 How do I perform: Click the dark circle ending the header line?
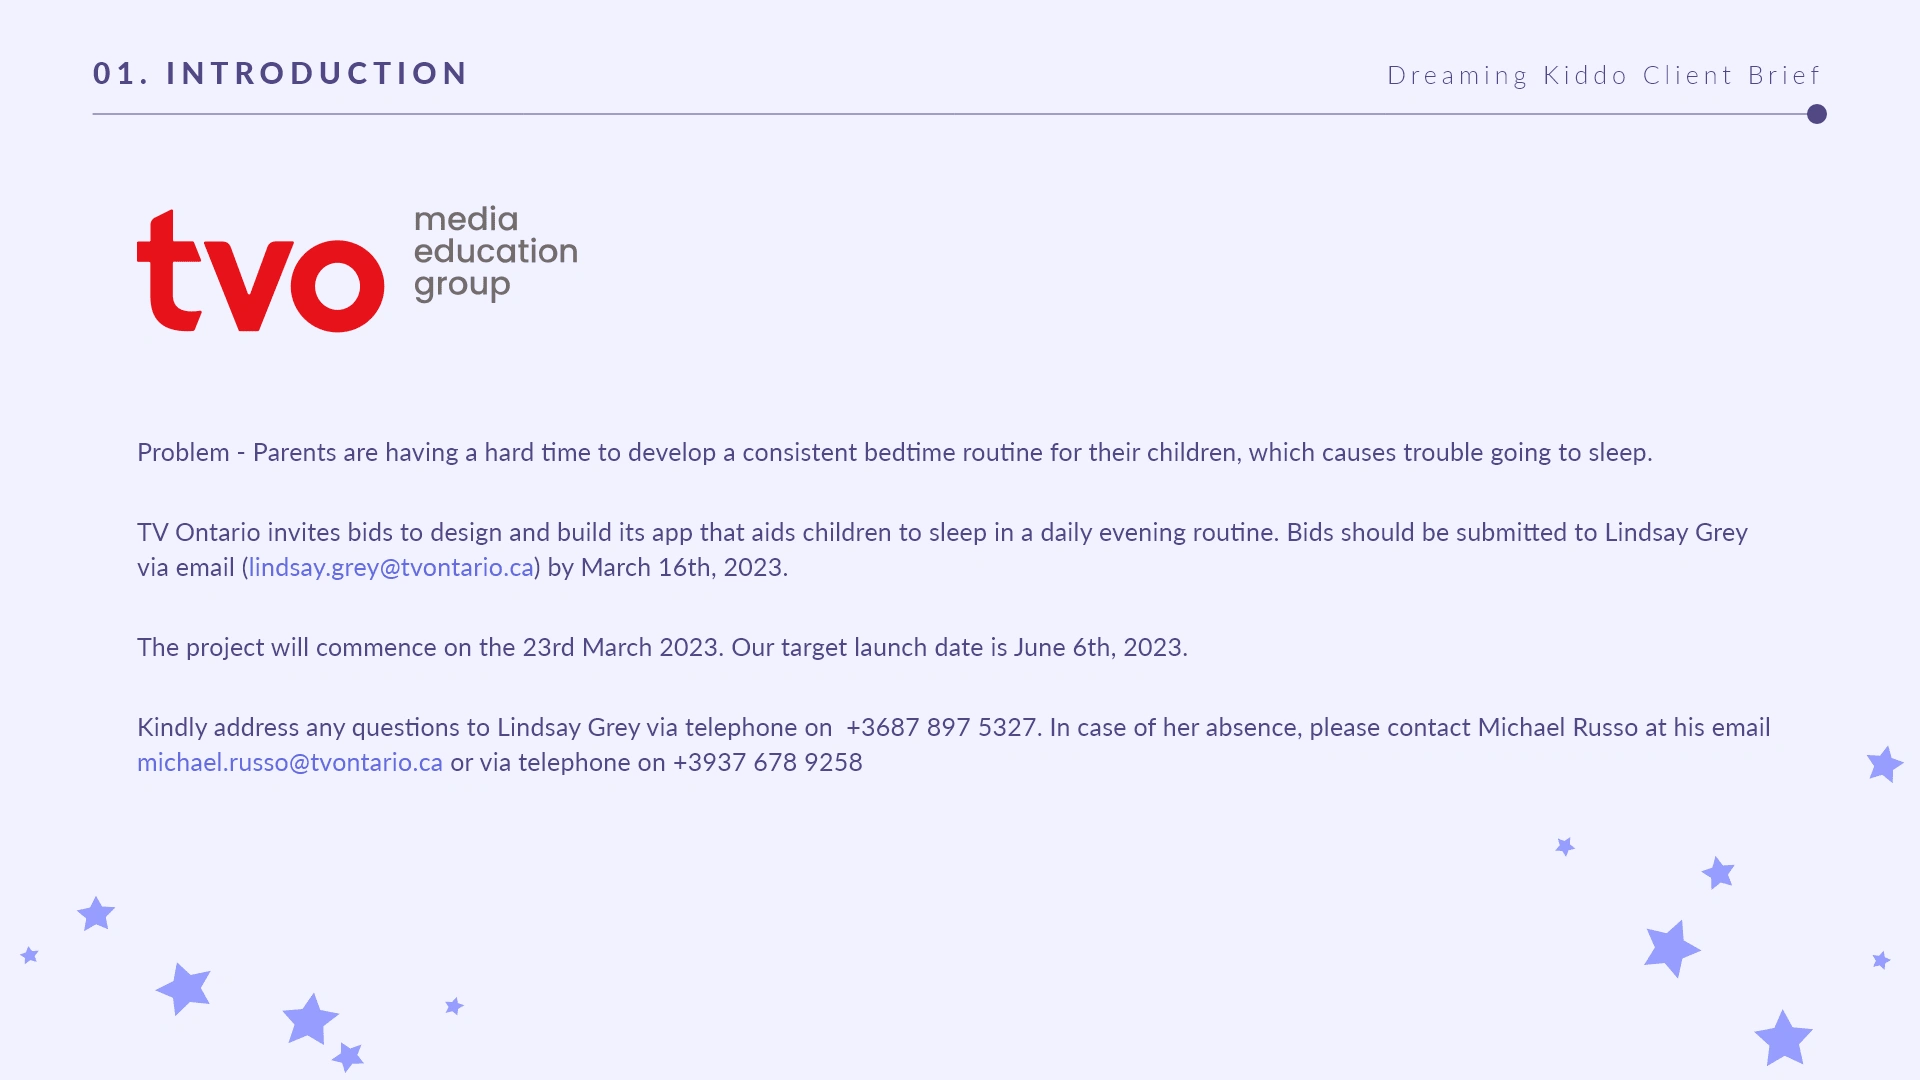pyautogui.click(x=1817, y=114)
